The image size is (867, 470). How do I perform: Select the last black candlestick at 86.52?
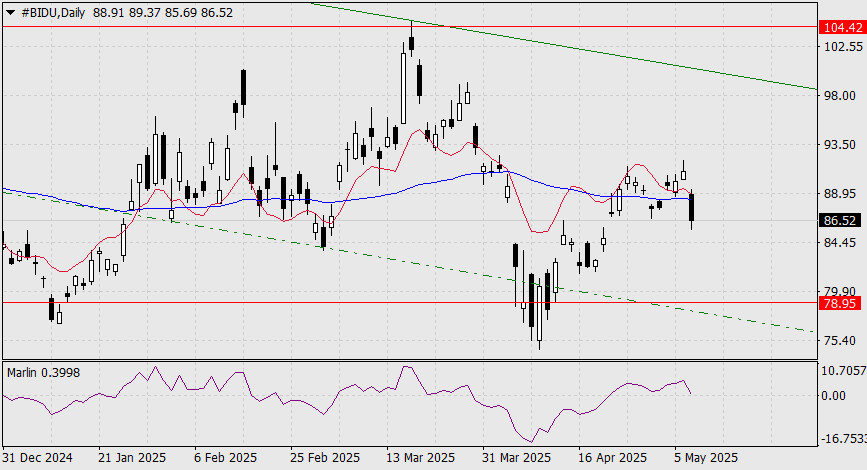pyautogui.click(x=692, y=208)
